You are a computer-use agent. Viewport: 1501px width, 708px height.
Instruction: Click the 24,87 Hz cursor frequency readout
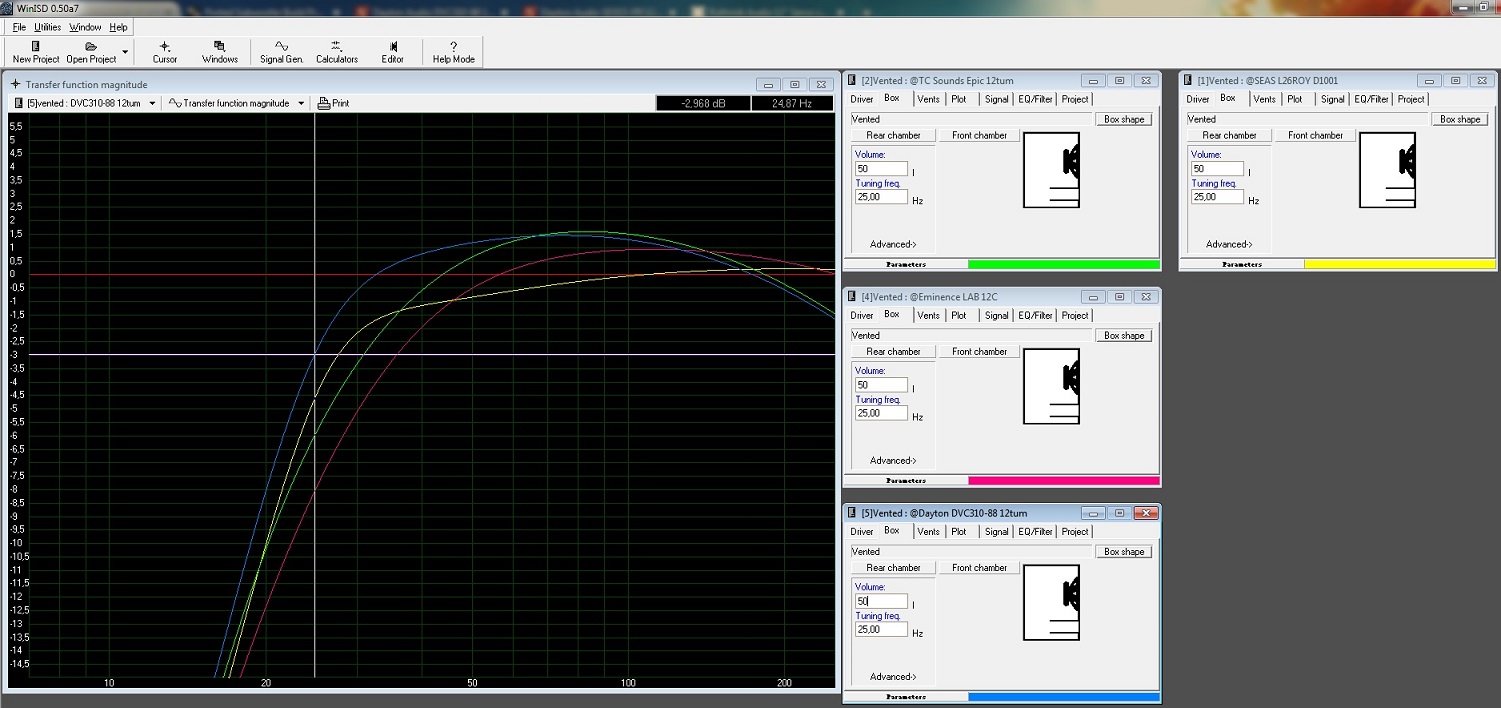click(792, 103)
